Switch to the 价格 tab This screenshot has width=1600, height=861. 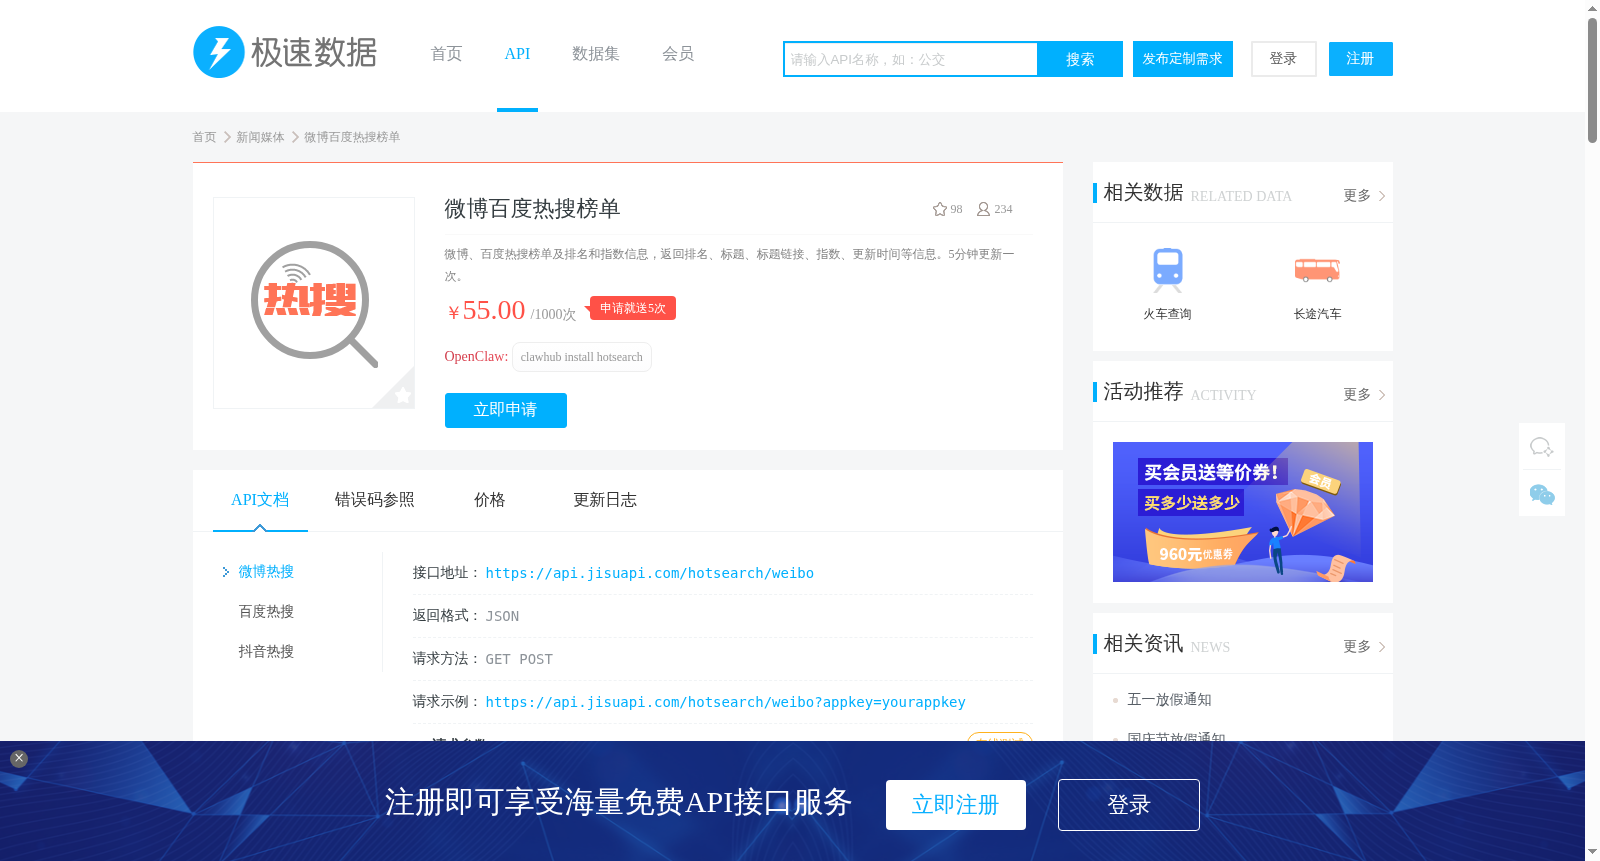tap(490, 500)
